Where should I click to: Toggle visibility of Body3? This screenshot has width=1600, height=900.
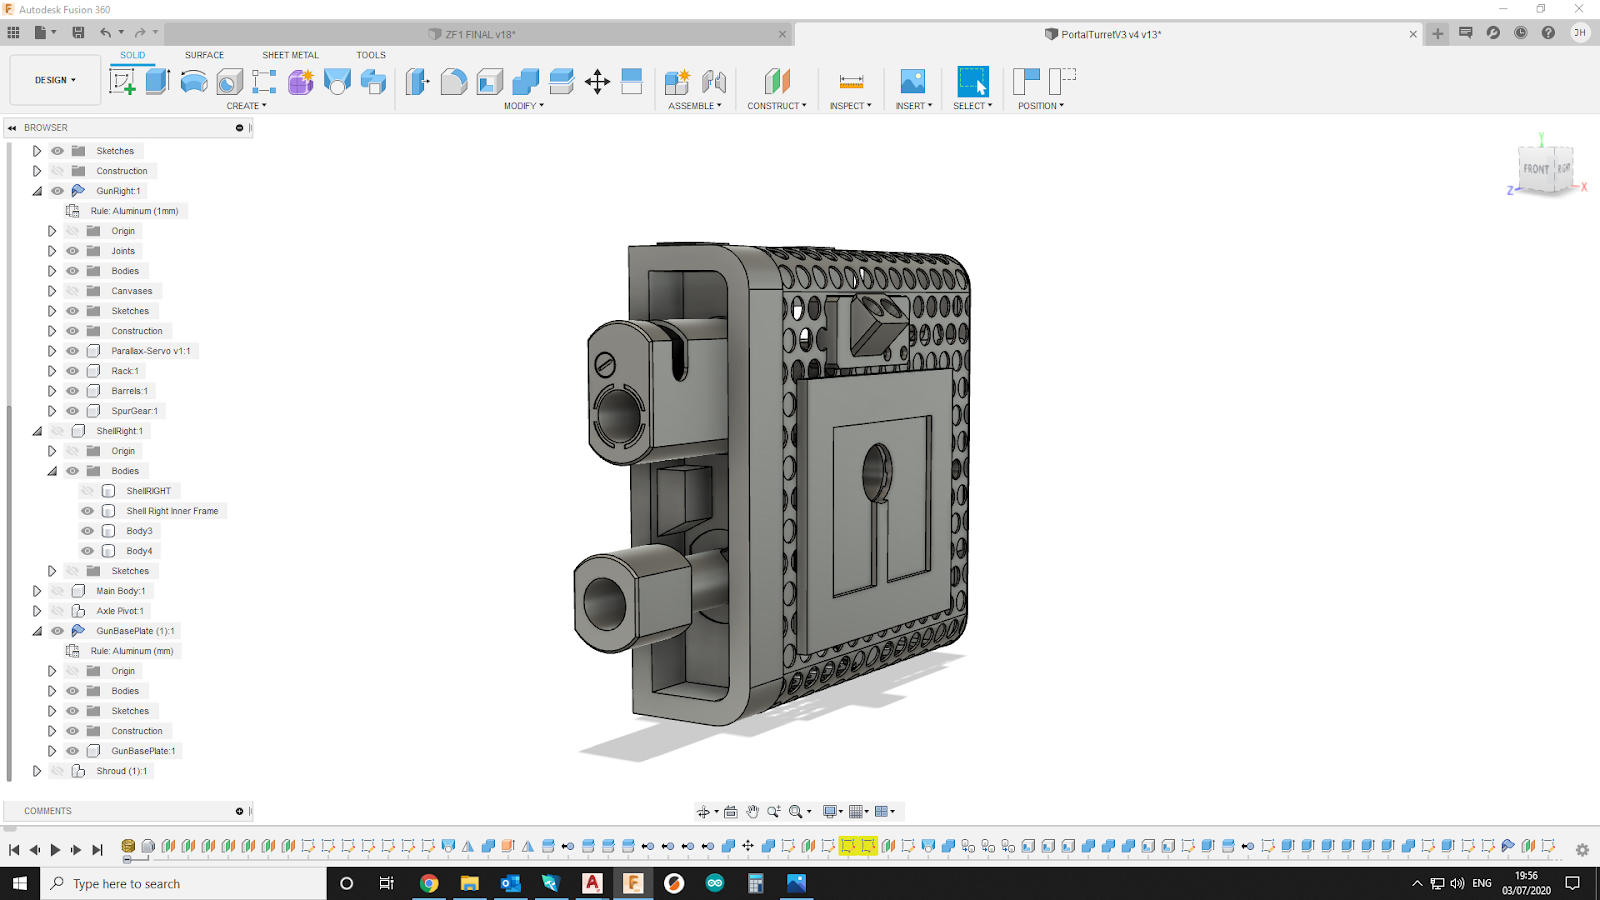tap(87, 531)
